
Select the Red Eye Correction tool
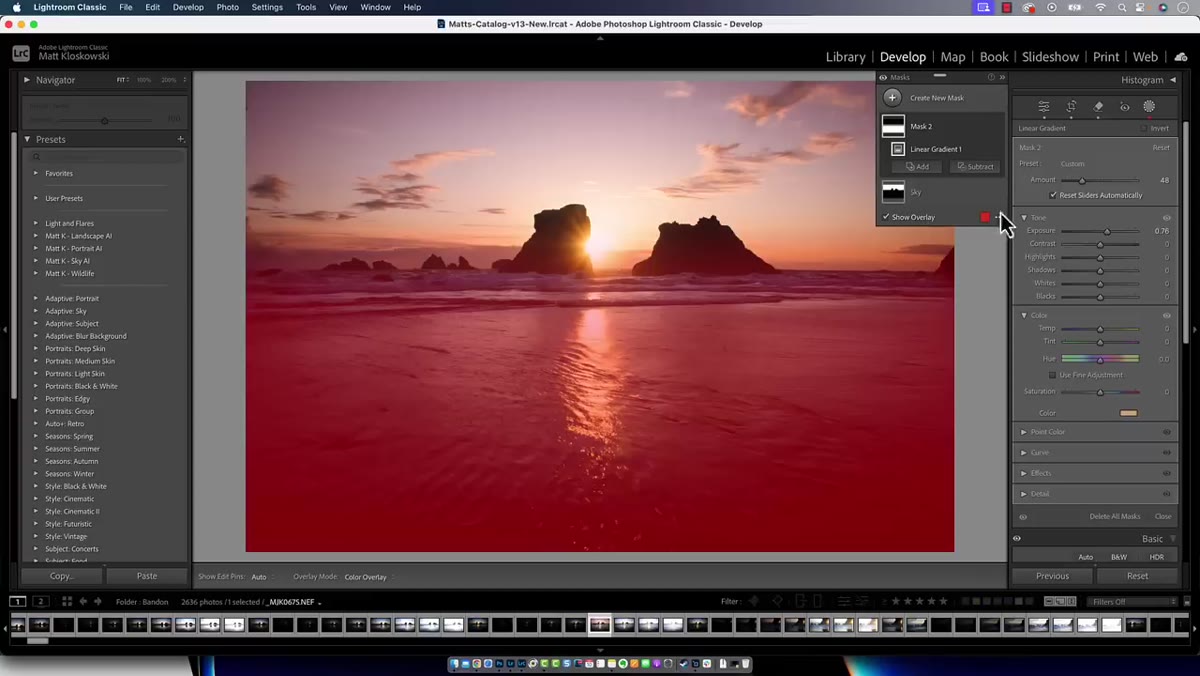click(x=1124, y=107)
